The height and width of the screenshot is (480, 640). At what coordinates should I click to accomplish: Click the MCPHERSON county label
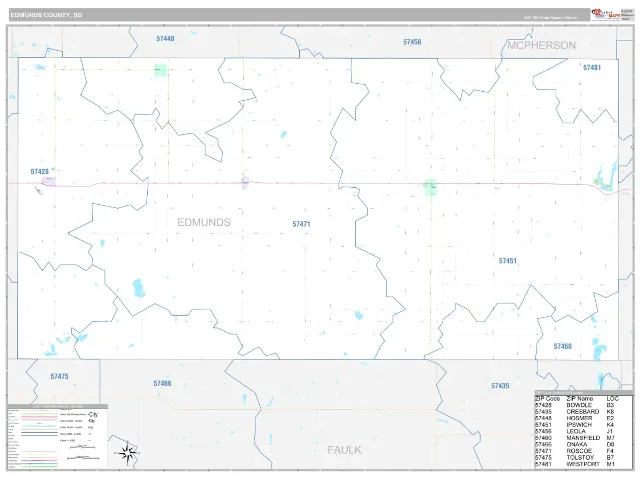[x=541, y=45]
